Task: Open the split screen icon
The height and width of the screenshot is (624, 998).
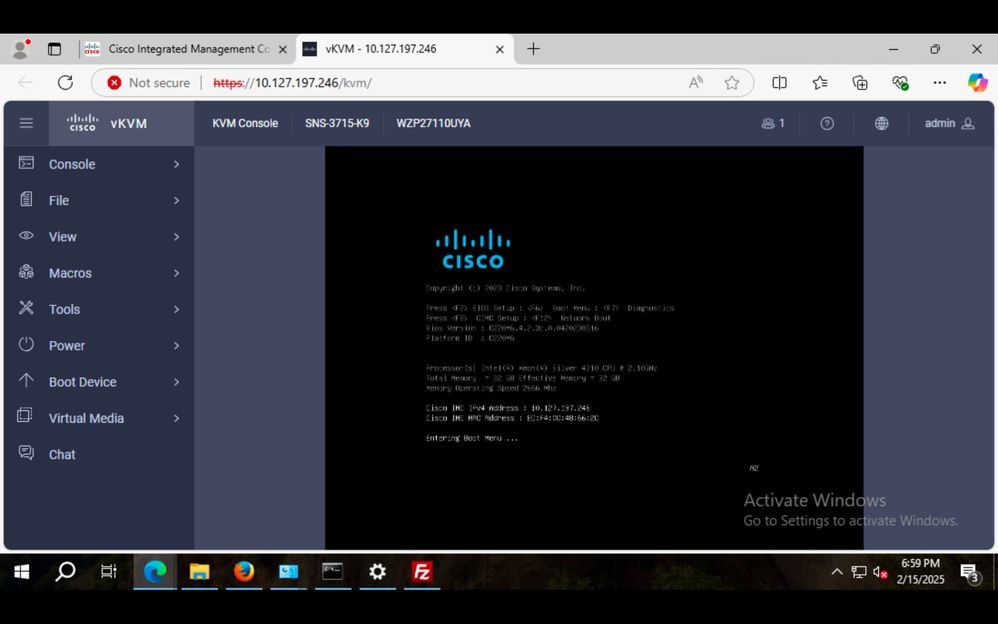Action: pos(779,83)
